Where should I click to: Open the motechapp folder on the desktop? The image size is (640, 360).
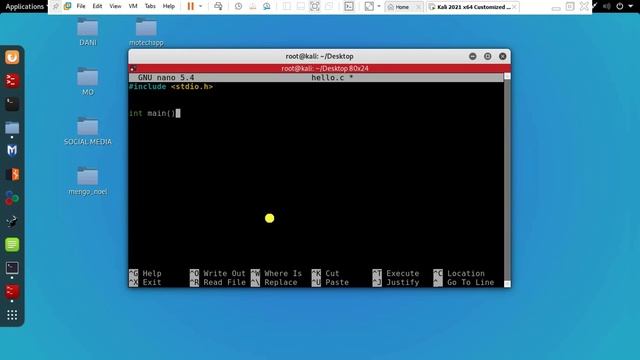coord(146,32)
